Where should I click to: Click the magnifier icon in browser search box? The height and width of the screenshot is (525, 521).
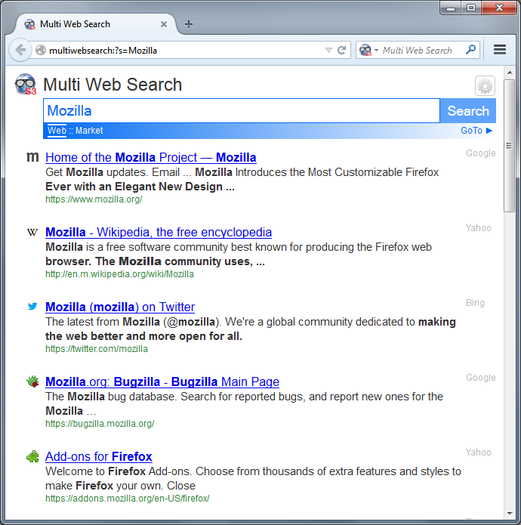471,50
